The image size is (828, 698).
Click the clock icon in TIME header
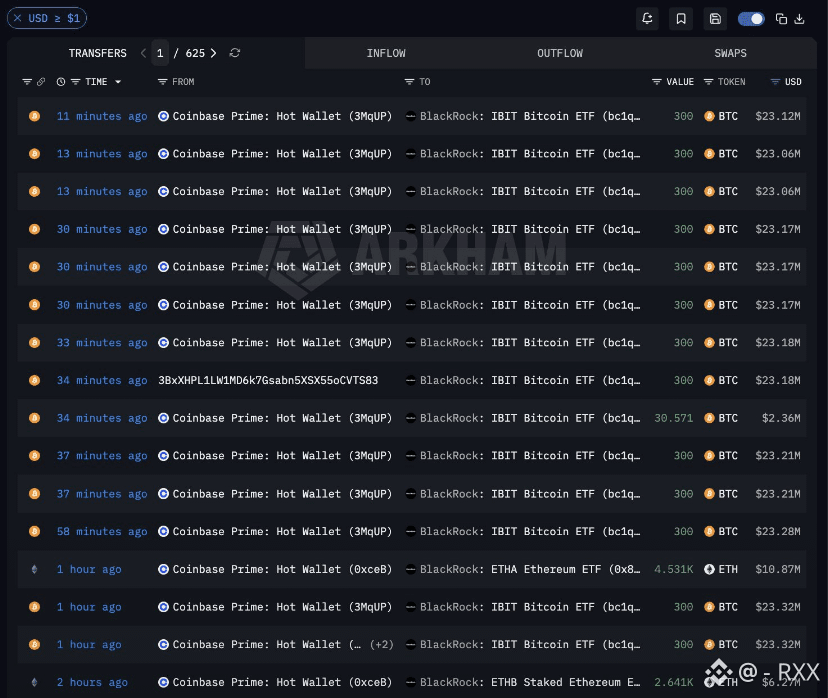(61, 82)
